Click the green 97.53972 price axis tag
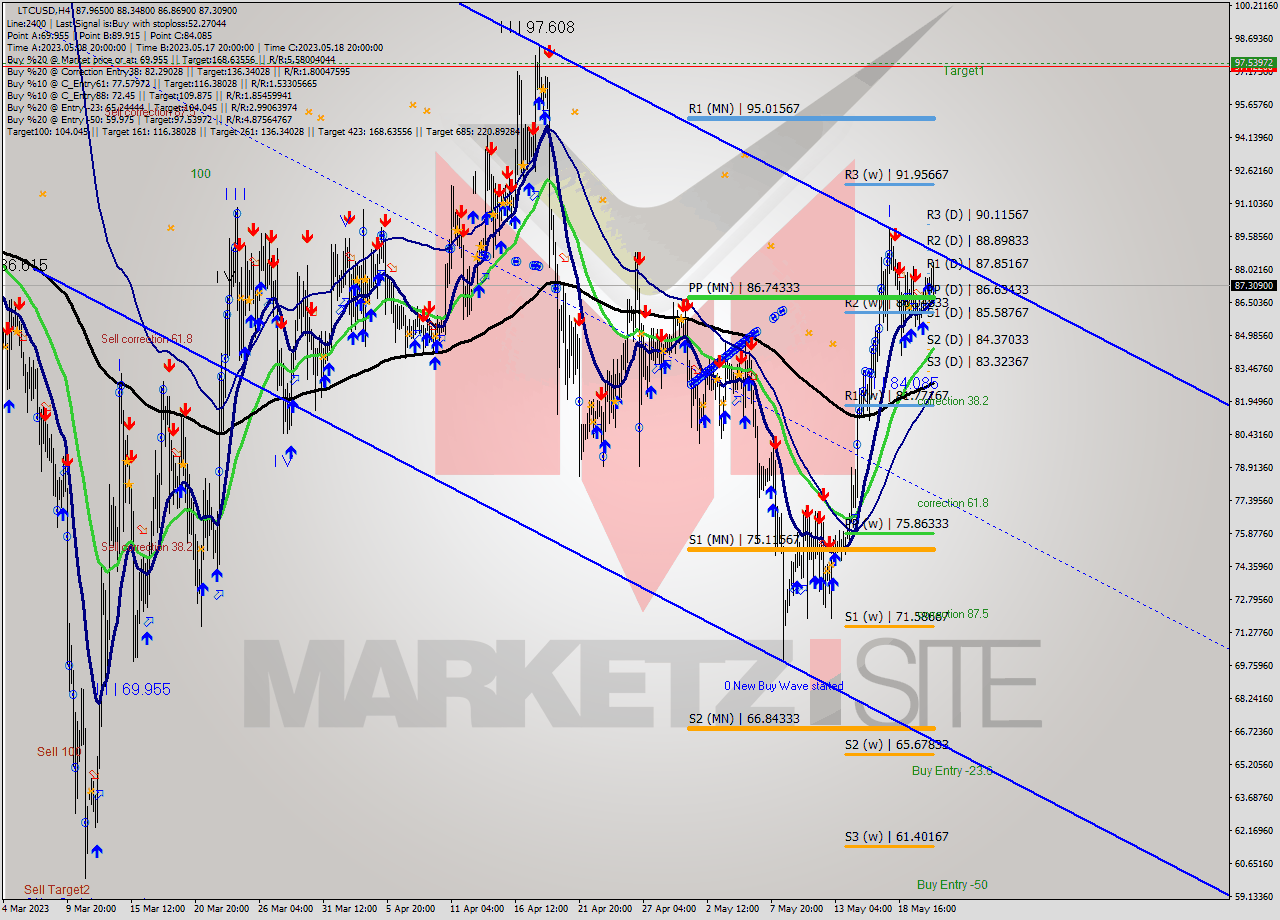This screenshot has height=920, width=1280. pyautogui.click(x=1253, y=62)
